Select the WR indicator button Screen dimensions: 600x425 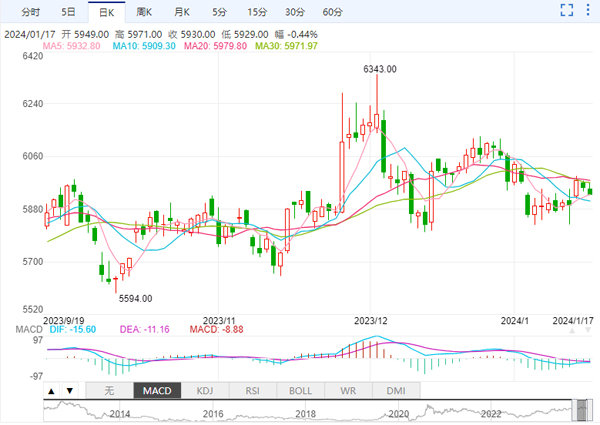pos(348,391)
